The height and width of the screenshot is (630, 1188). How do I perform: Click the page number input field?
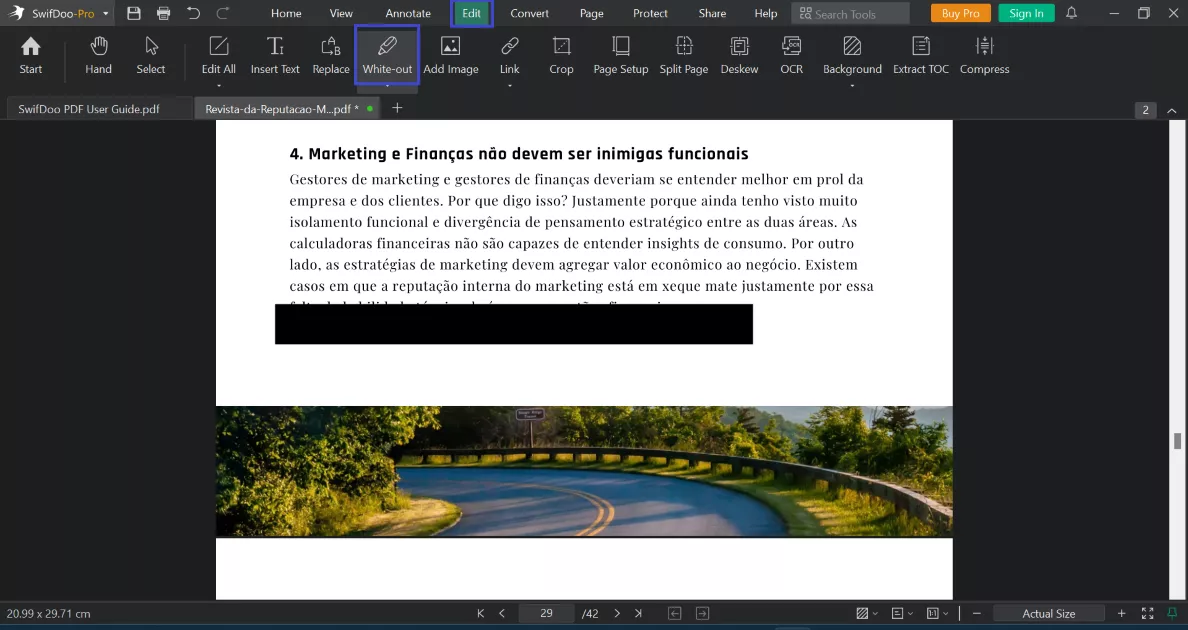[x=546, y=613]
